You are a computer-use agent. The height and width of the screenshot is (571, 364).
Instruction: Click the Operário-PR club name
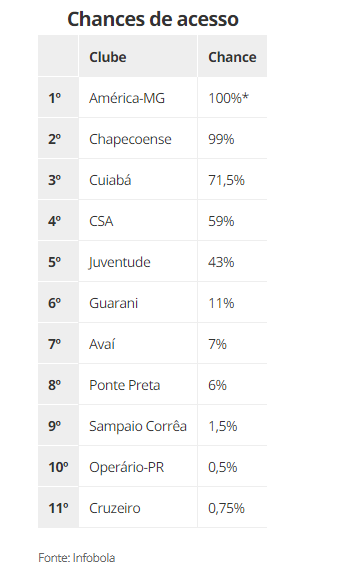point(127,467)
